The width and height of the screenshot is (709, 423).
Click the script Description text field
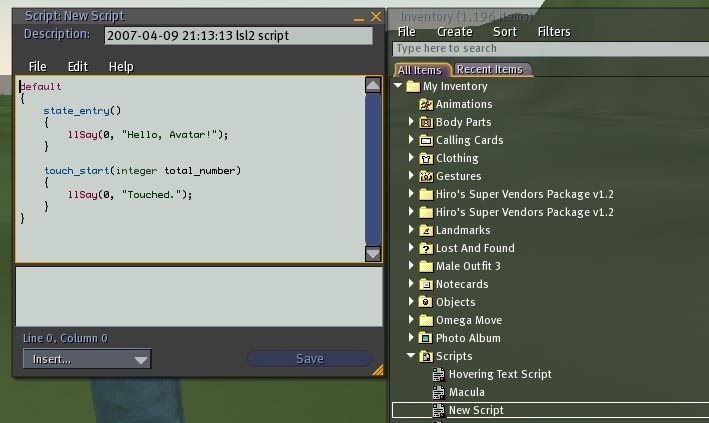tap(239, 36)
